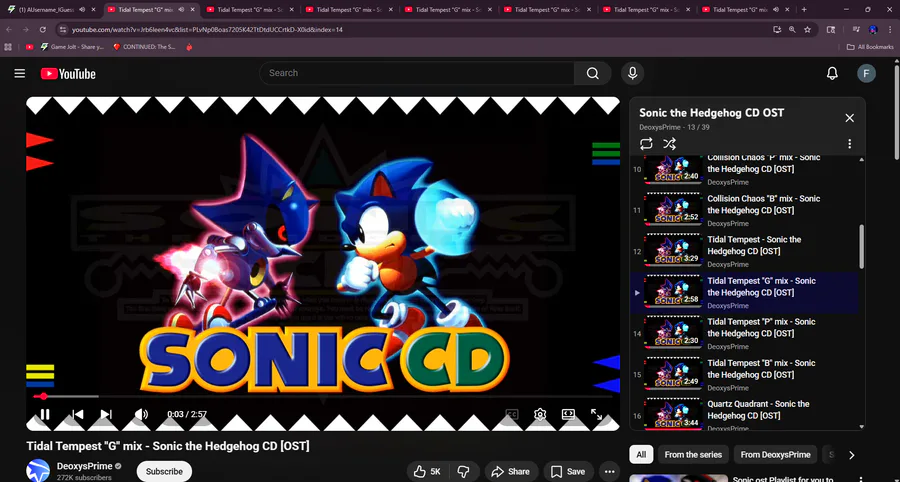The width and height of the screenshot is (900, 482).
Task: Close the Sonic the Hedgehog CD OST playlist panel
Action: [849, 118]
